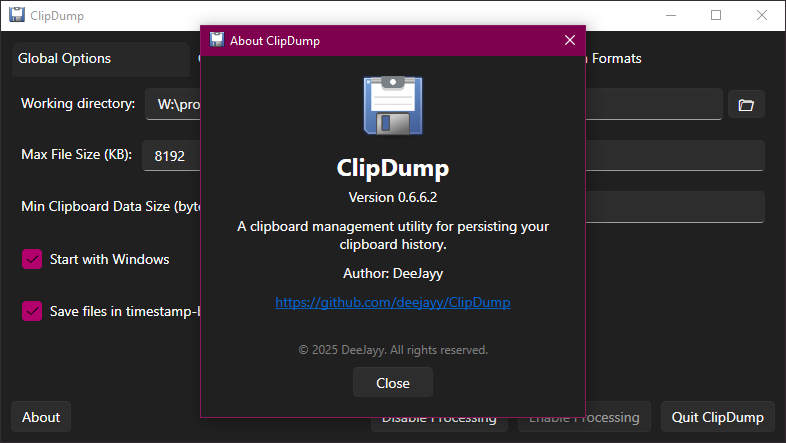Toggle the Start with Windows checkbox
The image size is (786, 443).
(32, 259)
